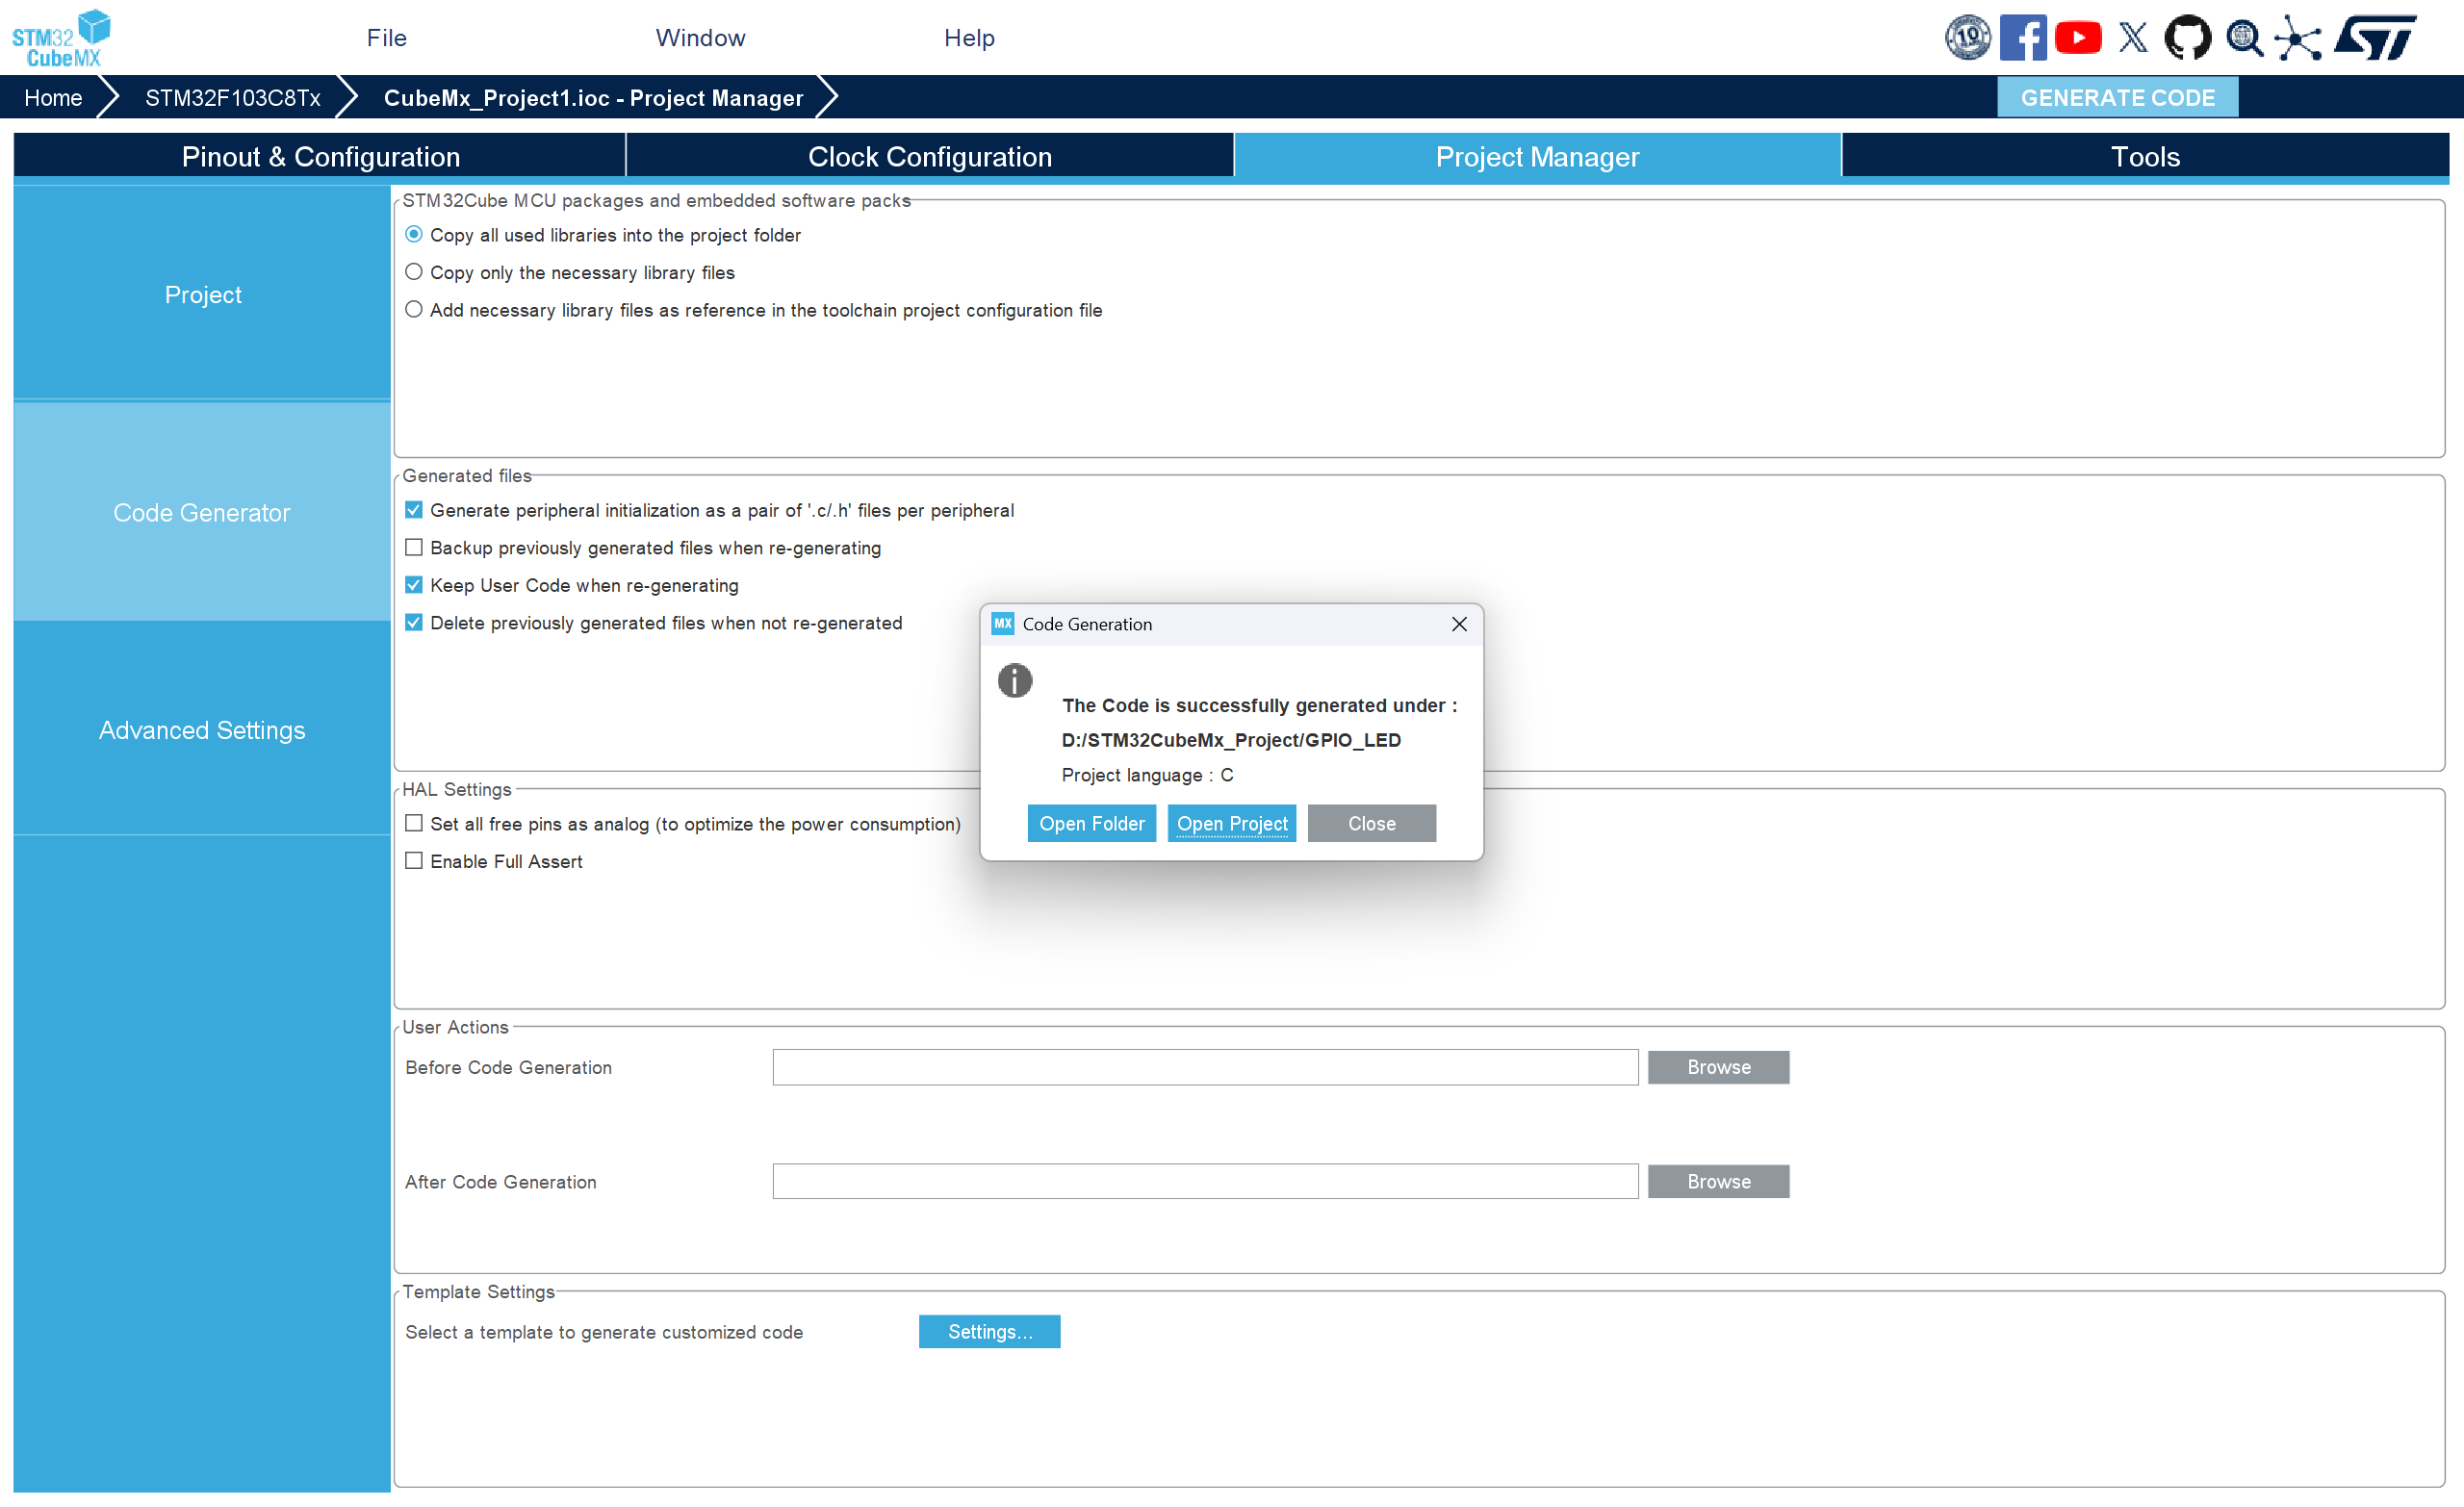The image size is (2464, 1507).
Task: Click the GENERATE CODE button
Action: coord(2117,98)
